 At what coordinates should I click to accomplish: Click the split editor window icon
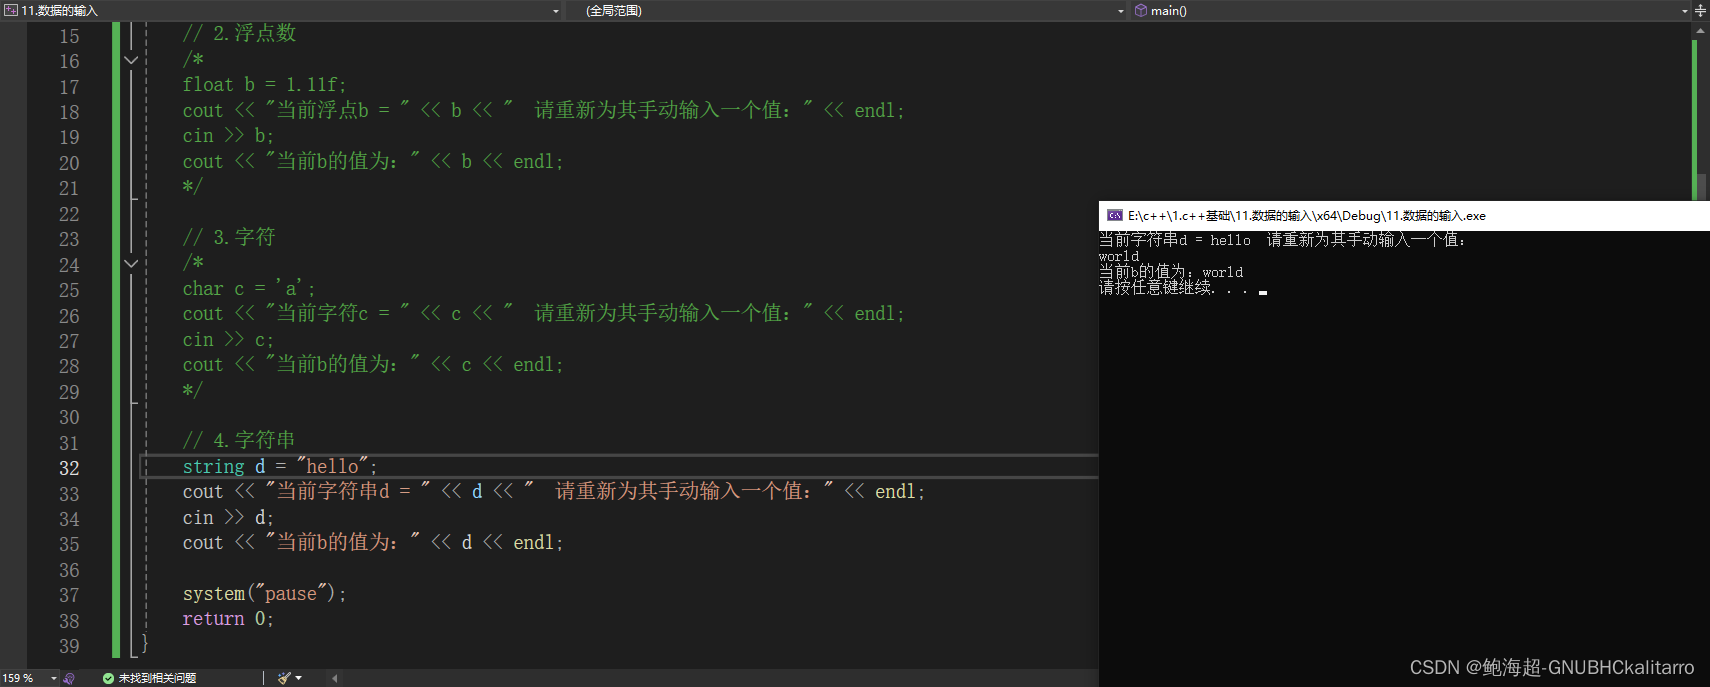pyautogui.click(x=1700, y=10)
